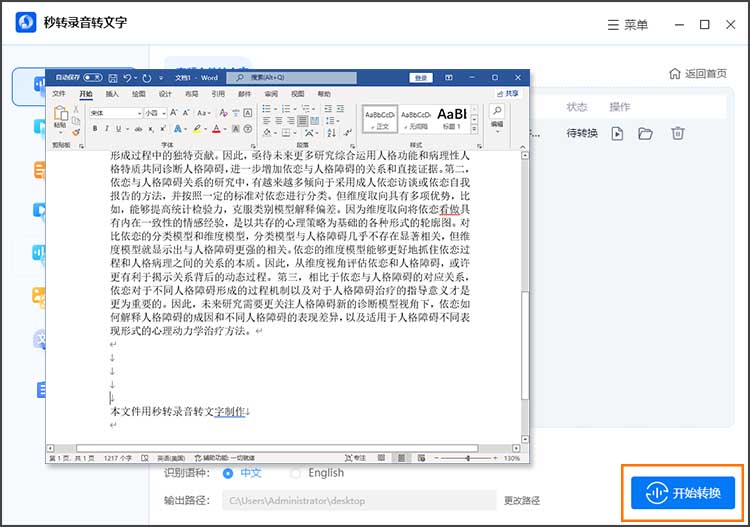This screenshot has height=527, width=750.
Task: Toggle bold formatting
Action: (95, 129)
